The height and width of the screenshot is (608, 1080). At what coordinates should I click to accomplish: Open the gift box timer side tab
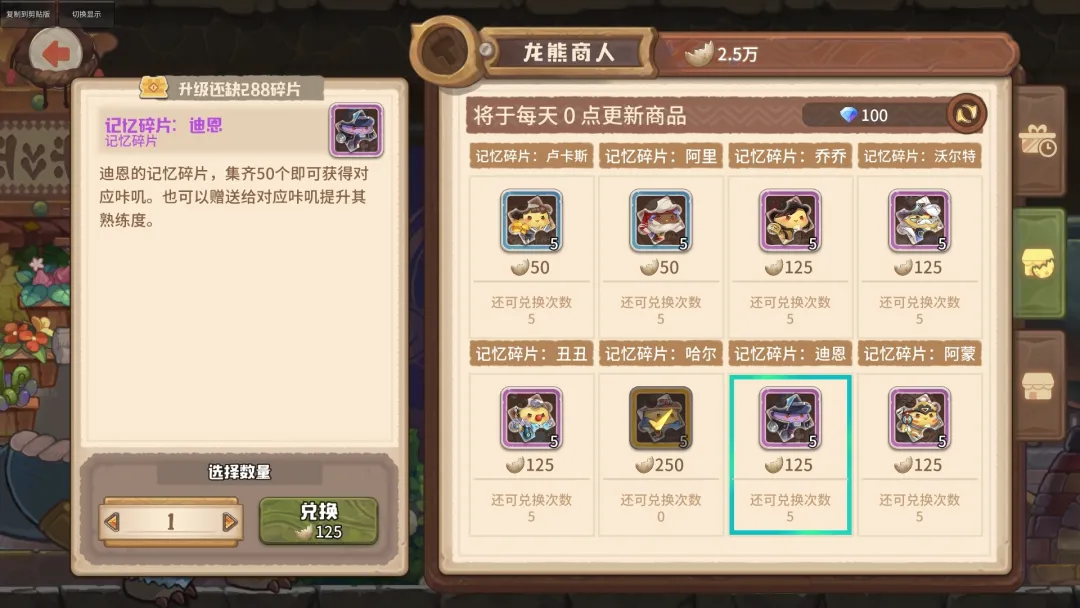coord(1038,141)
